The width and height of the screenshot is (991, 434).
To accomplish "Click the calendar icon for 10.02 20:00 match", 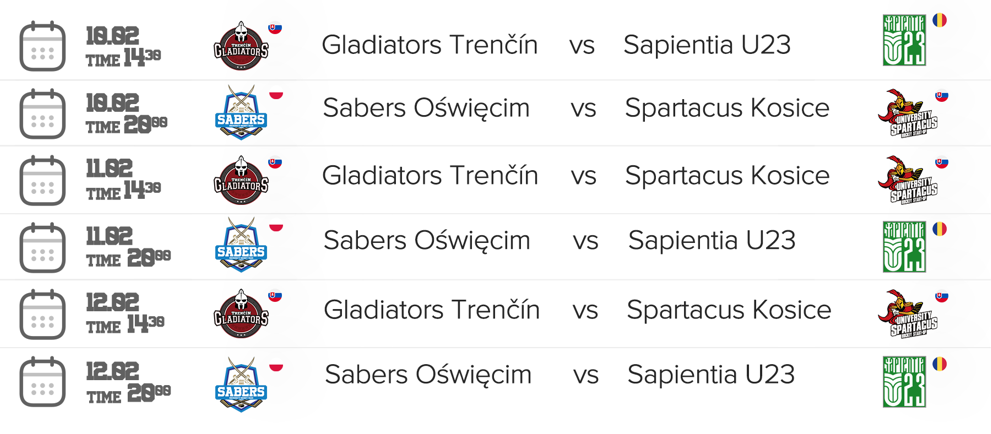I will [43, 113].
